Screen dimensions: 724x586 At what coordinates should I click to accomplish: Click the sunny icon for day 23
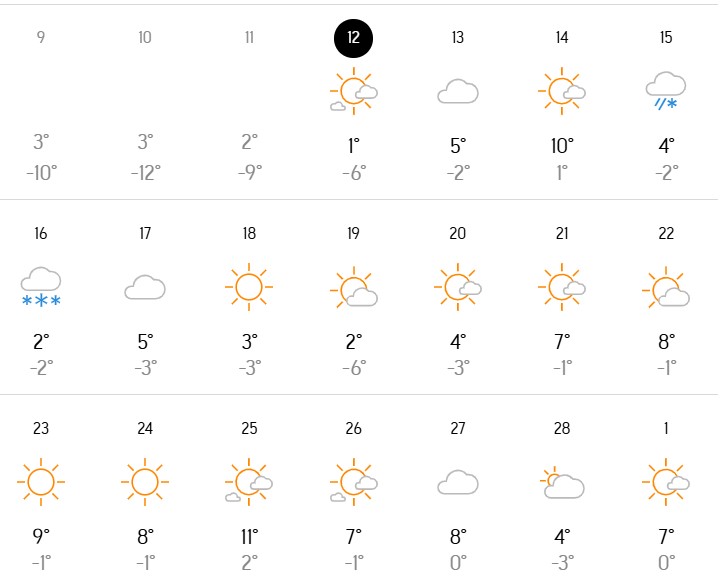[41, 483]
